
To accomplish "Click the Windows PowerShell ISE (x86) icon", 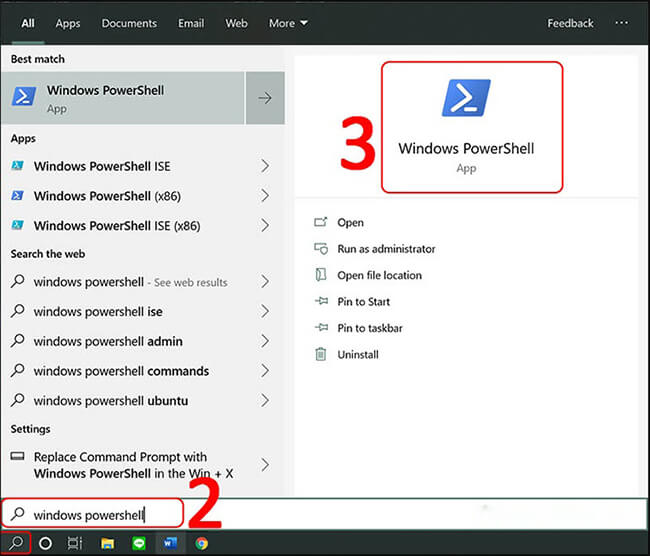I will tap(17, 225).
